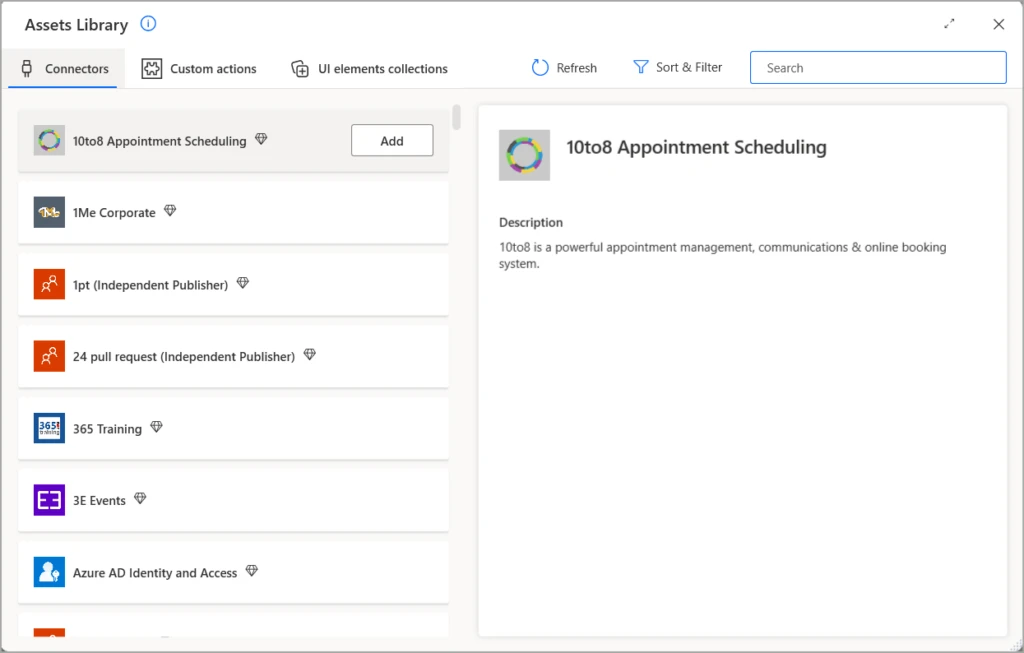Click into the Search field

878,68
